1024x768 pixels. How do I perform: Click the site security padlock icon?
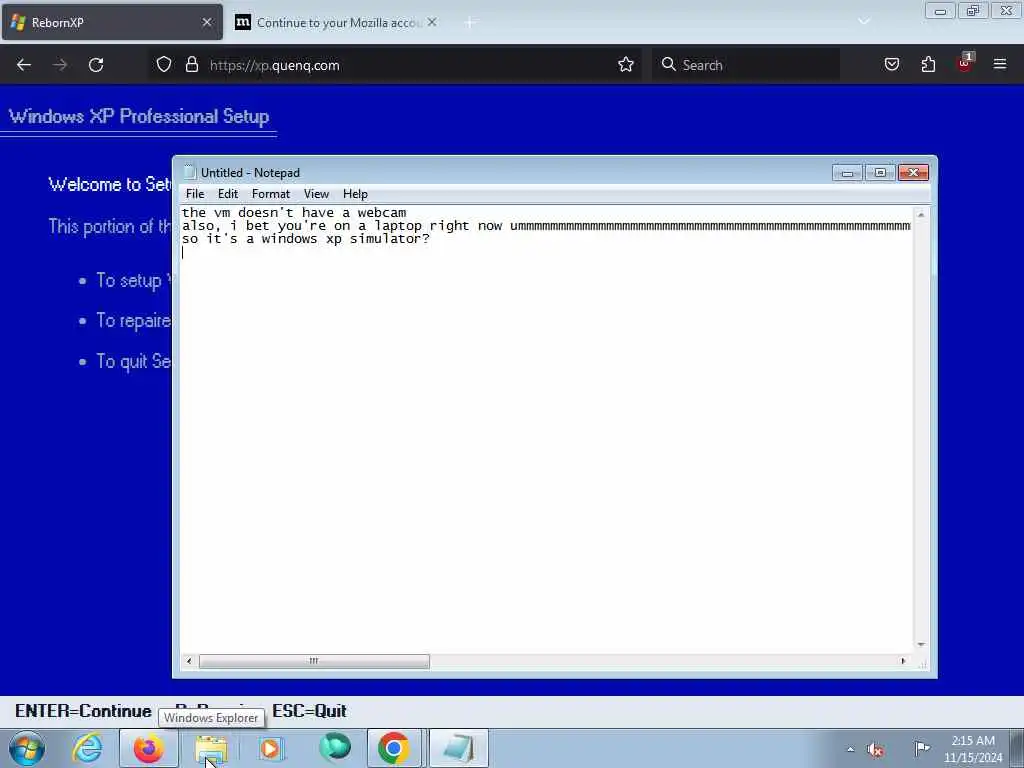tap(191, 65)
